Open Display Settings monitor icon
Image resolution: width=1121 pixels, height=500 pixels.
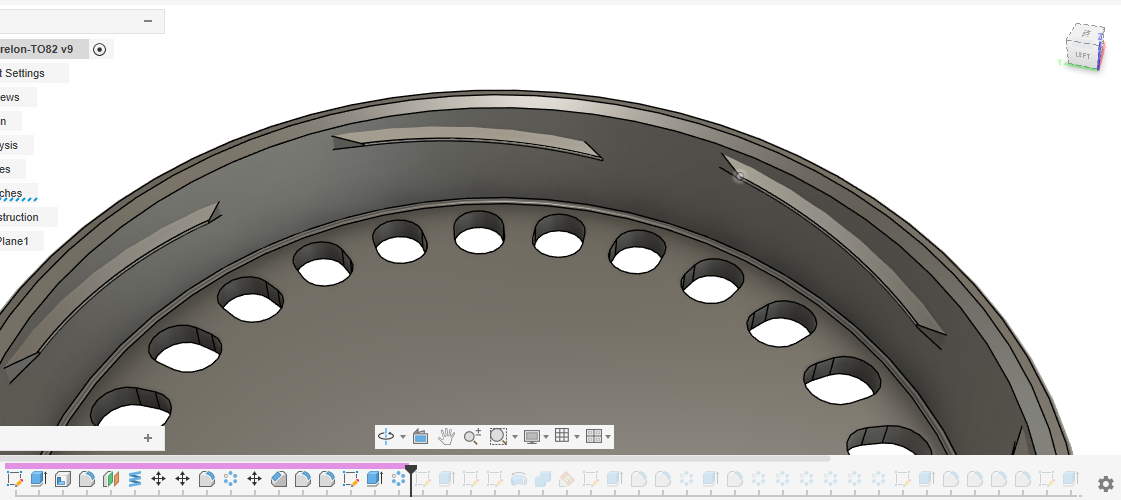[532, 436]
